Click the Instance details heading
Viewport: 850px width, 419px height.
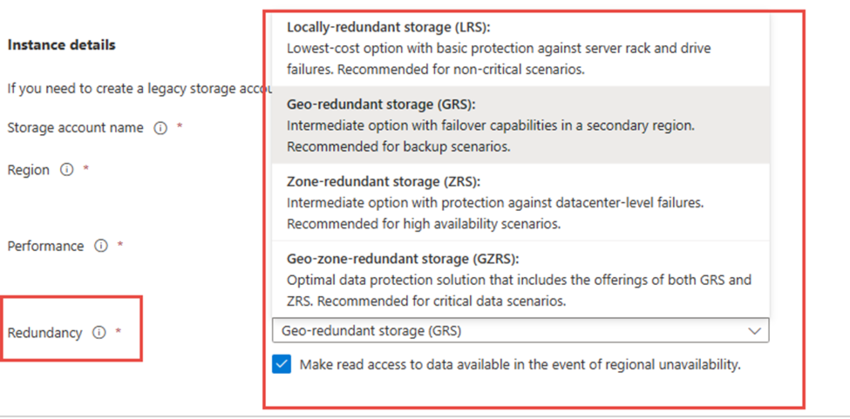pos(61,45)
